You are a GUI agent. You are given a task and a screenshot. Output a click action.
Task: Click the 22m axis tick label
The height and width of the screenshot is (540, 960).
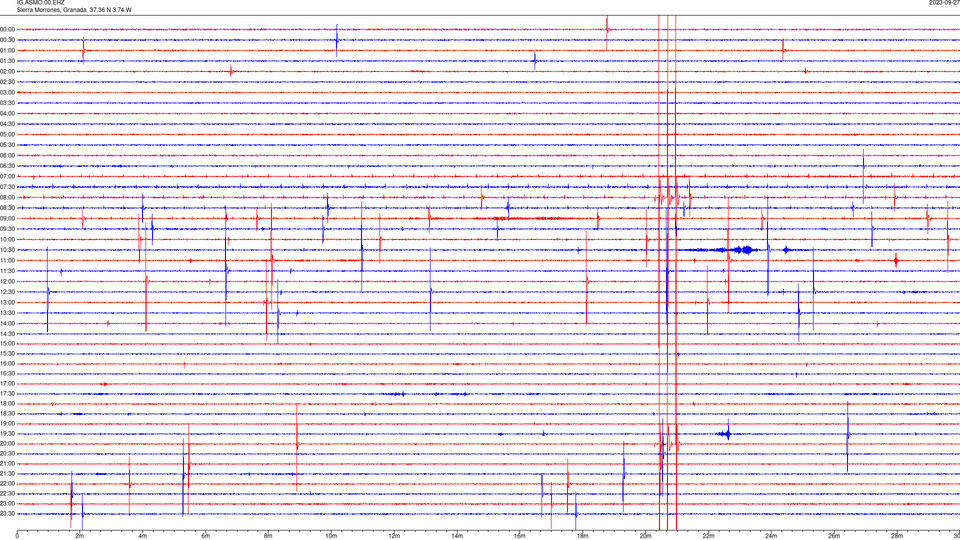coord(708,536)
